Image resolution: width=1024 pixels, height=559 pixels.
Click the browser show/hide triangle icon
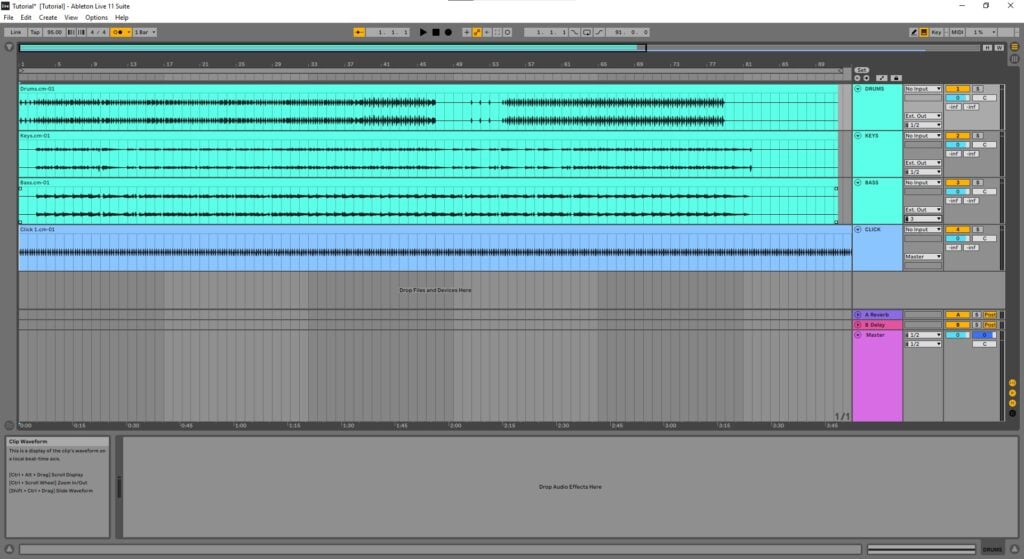pos(8,47)
